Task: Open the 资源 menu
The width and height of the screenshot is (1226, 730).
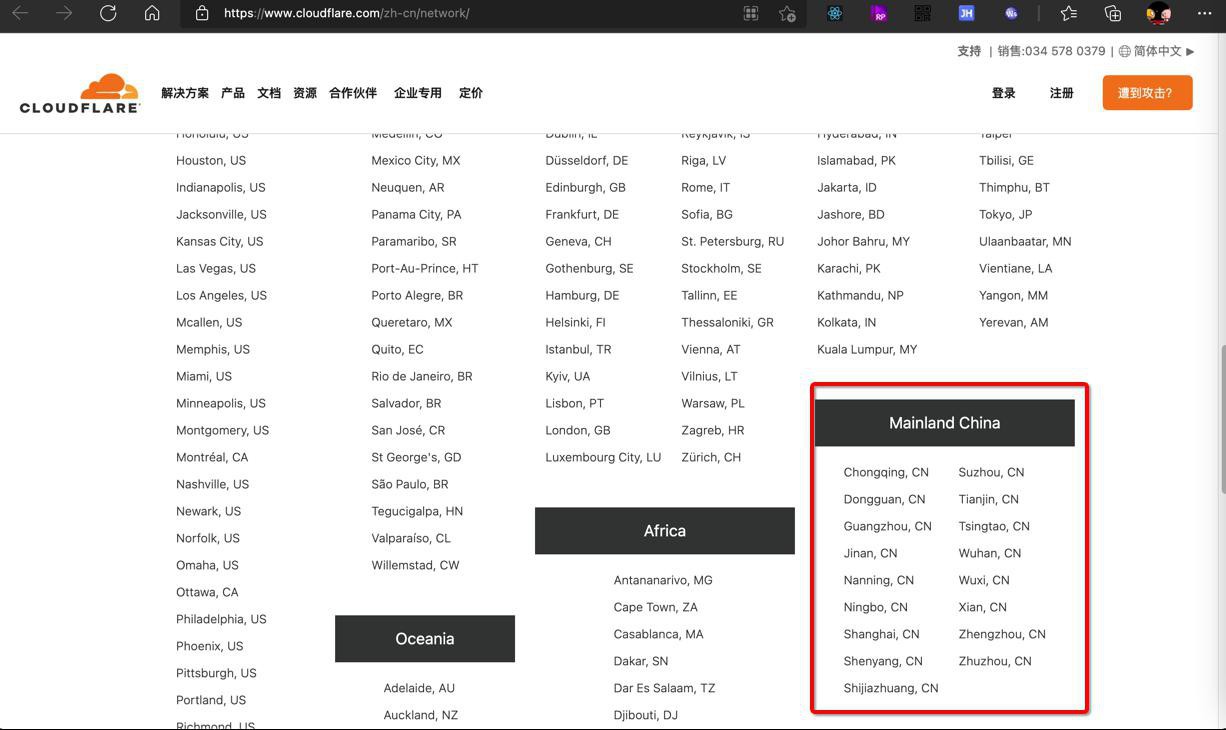Action: coord(305,93)
